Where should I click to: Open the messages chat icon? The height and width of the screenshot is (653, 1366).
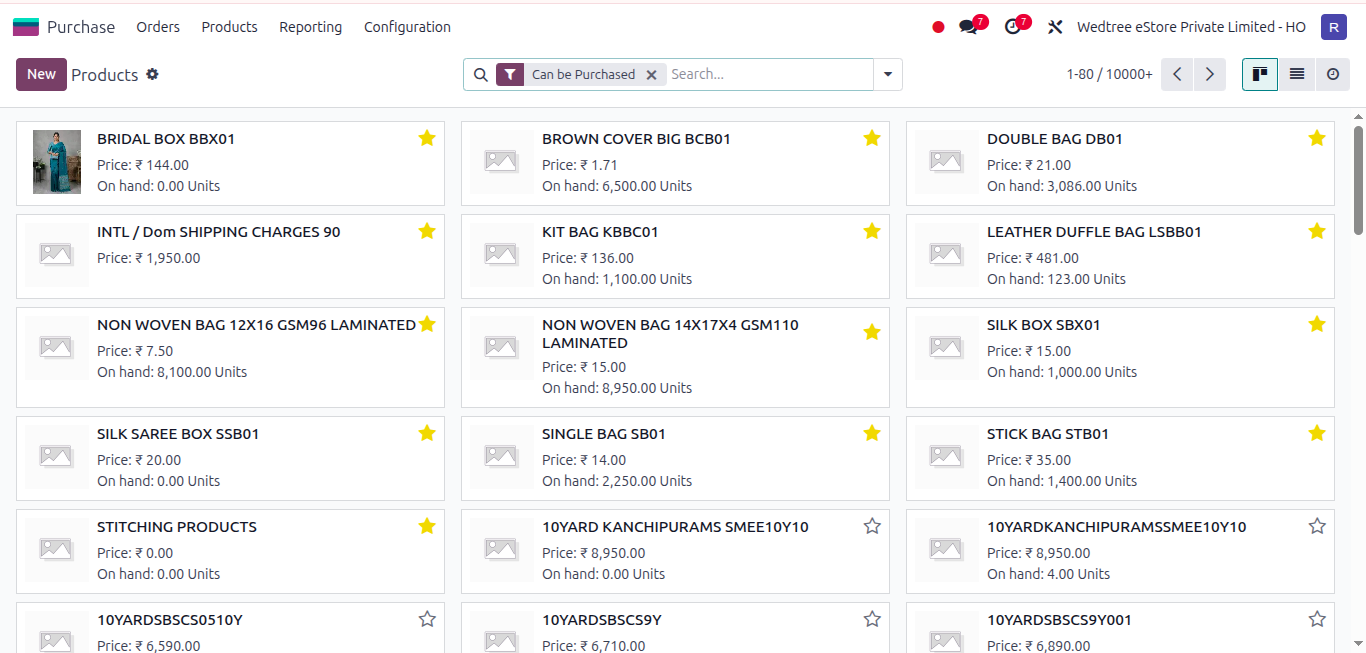[x=968, y=27]
